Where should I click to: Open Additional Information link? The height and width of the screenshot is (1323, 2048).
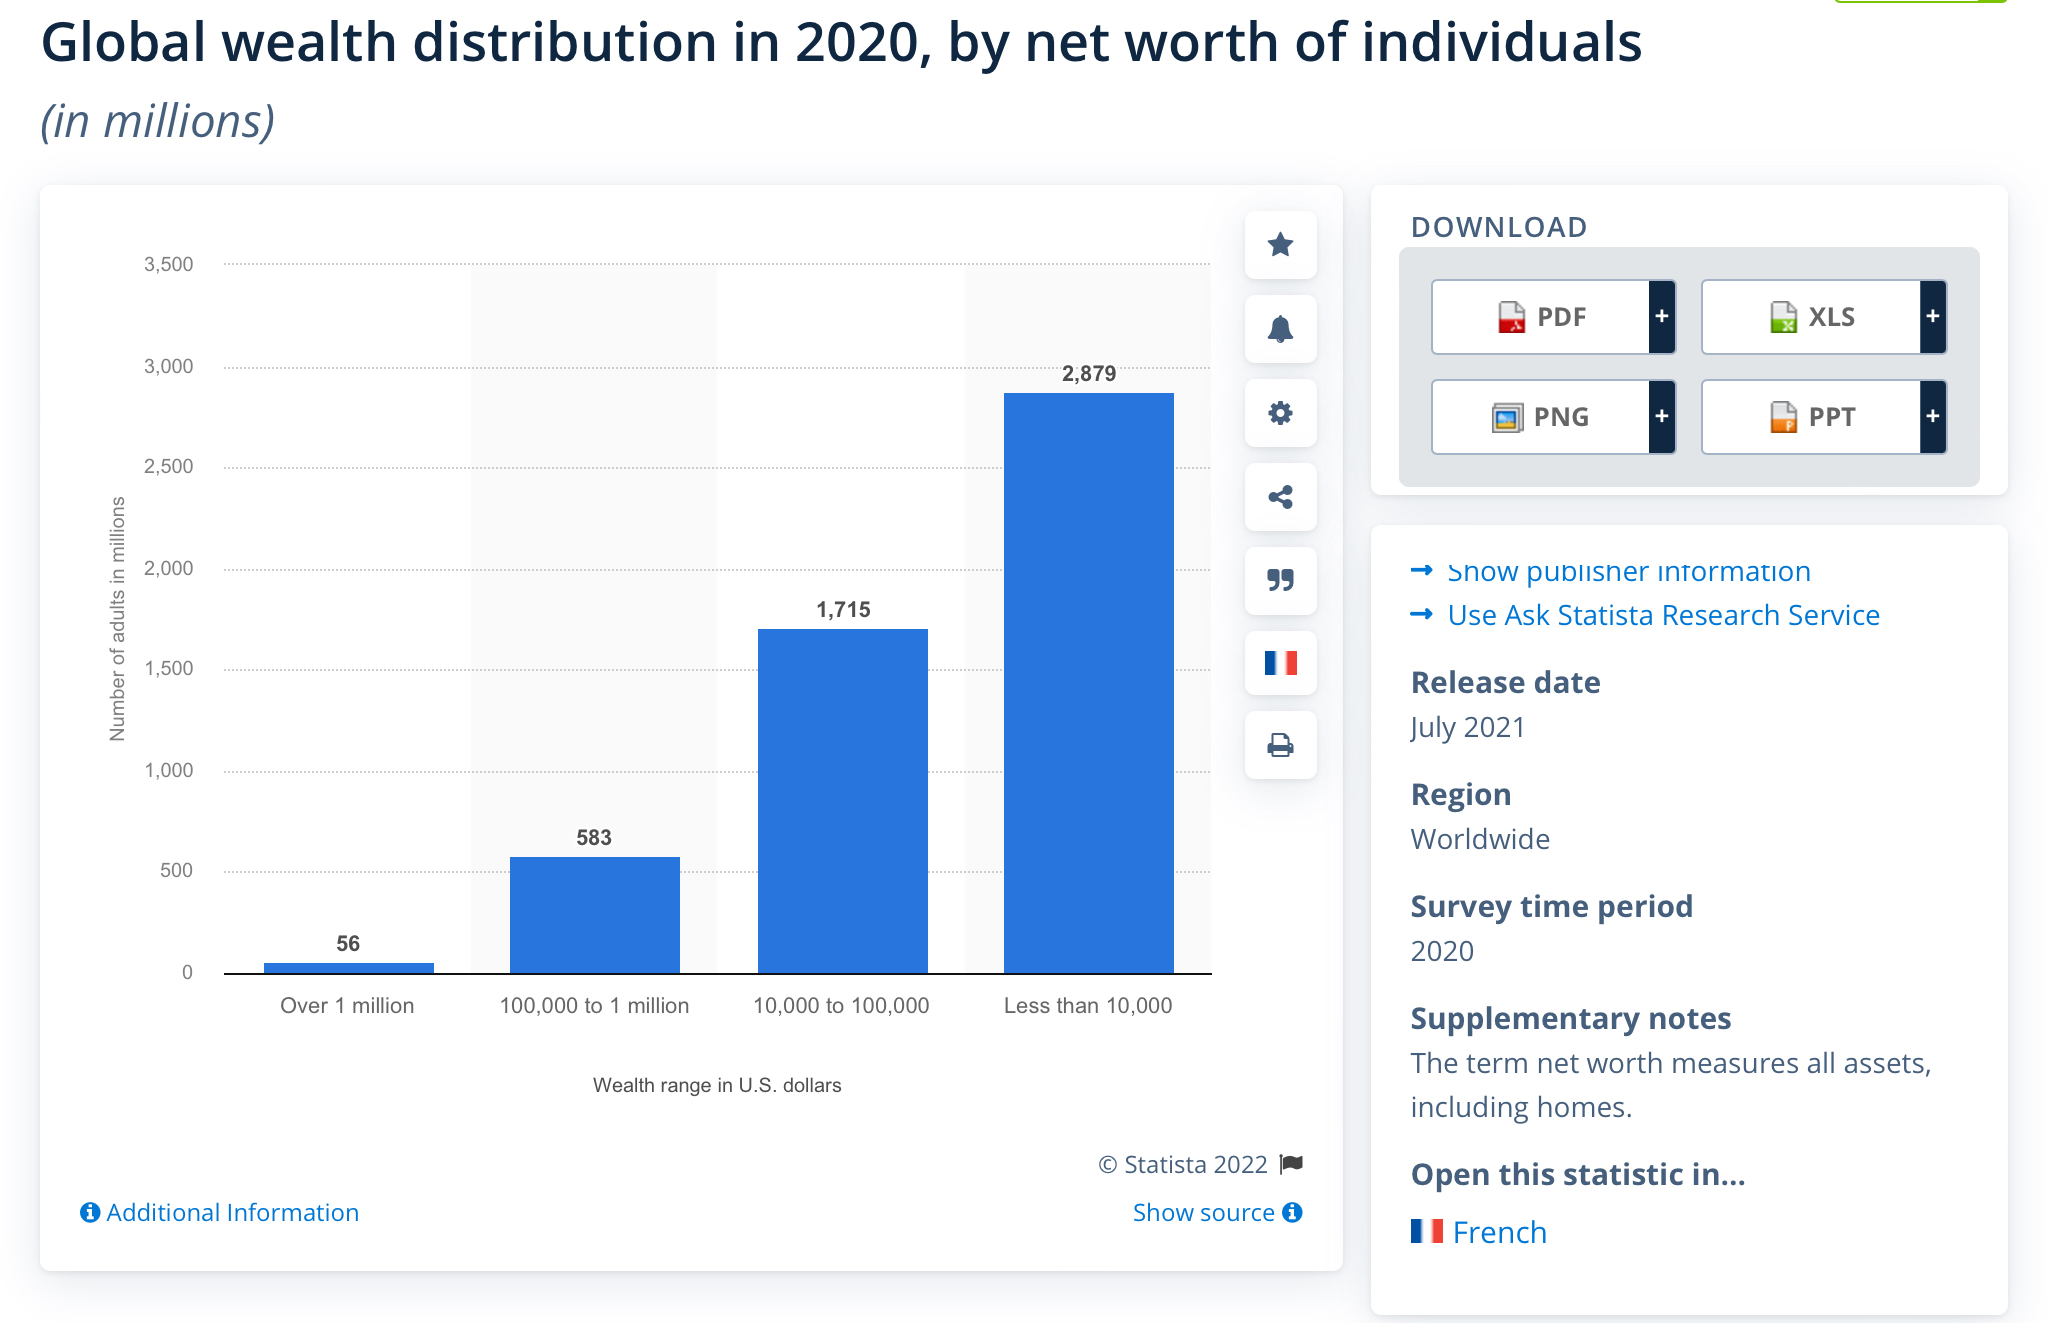click(232, 1212)
